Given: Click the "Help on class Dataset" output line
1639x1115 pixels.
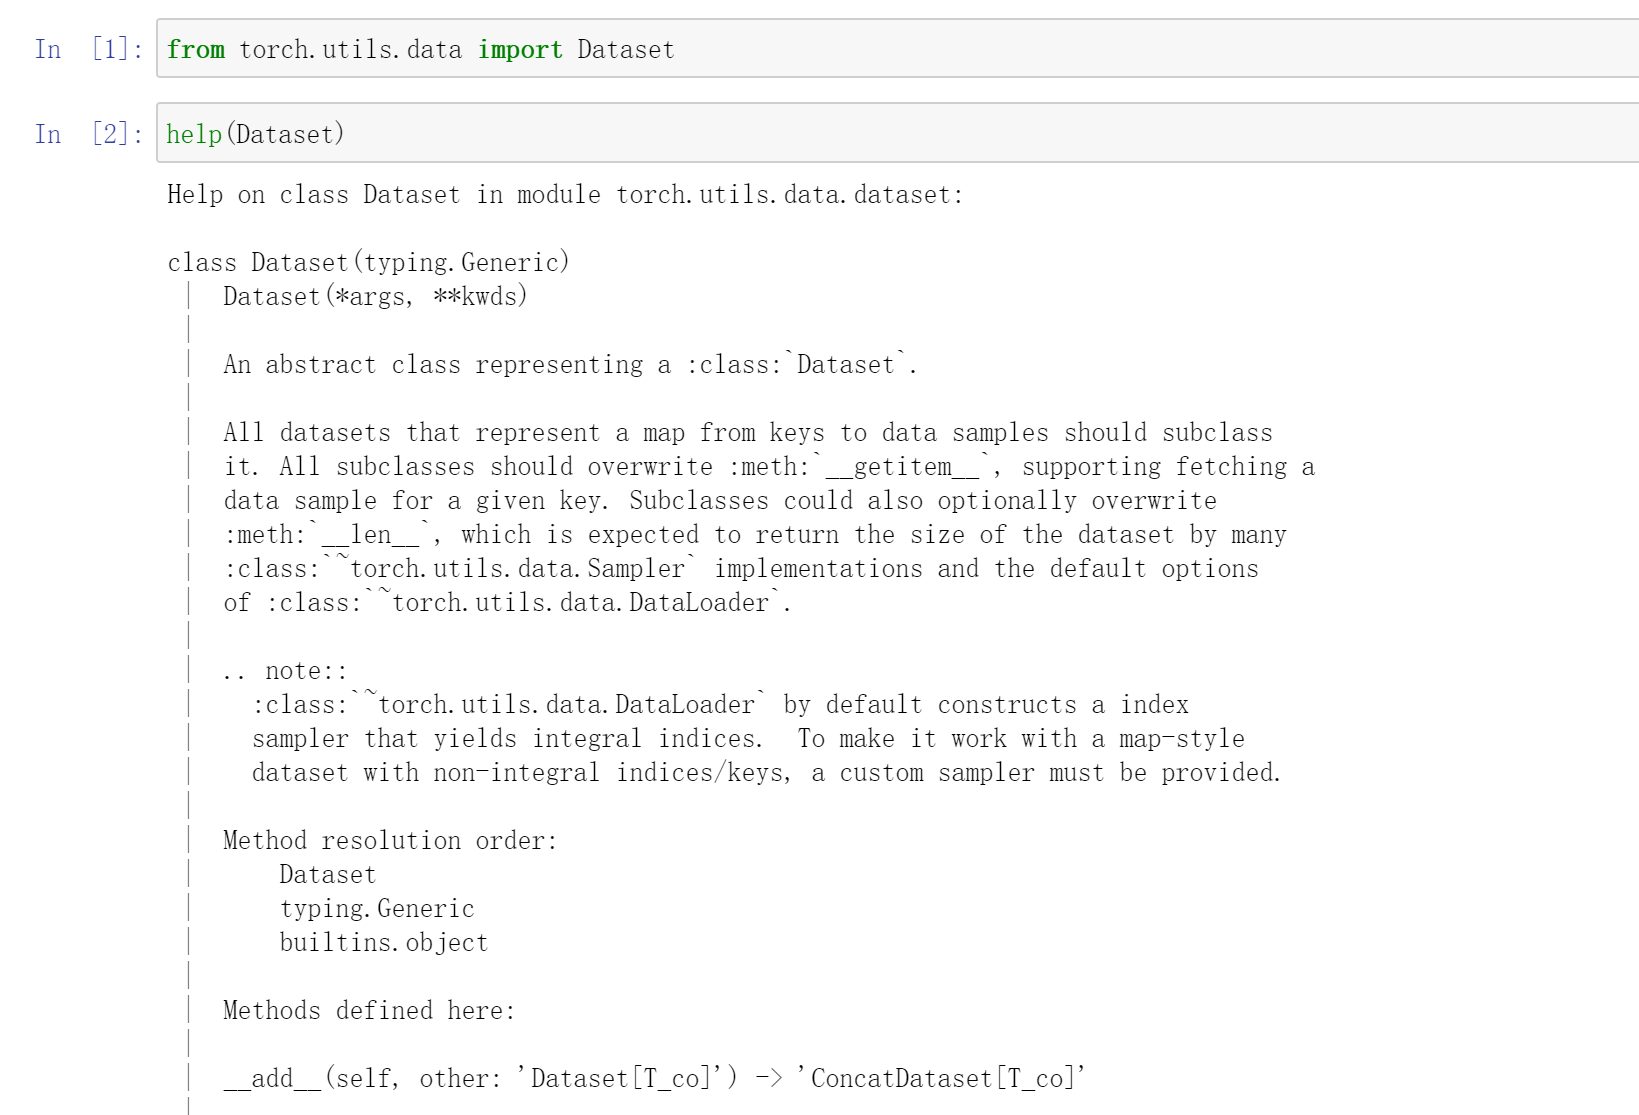Looking at the screenshot, I should click(564, 195).
